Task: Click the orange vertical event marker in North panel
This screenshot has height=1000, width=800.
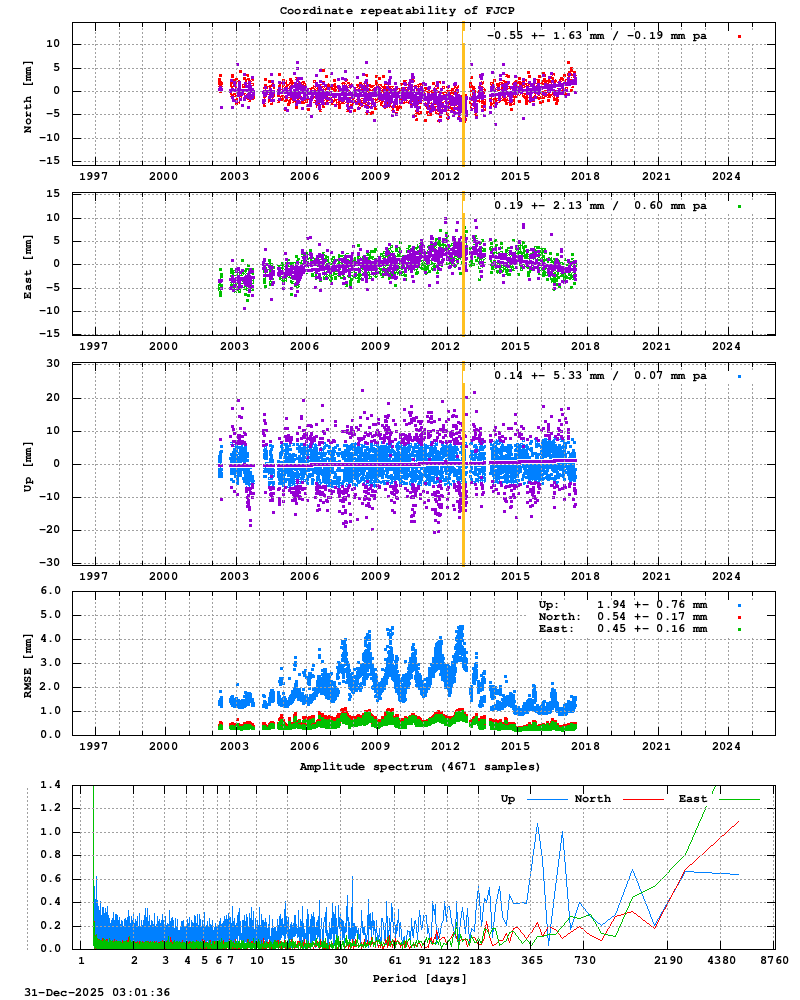Action: click(x=464, y=90)
